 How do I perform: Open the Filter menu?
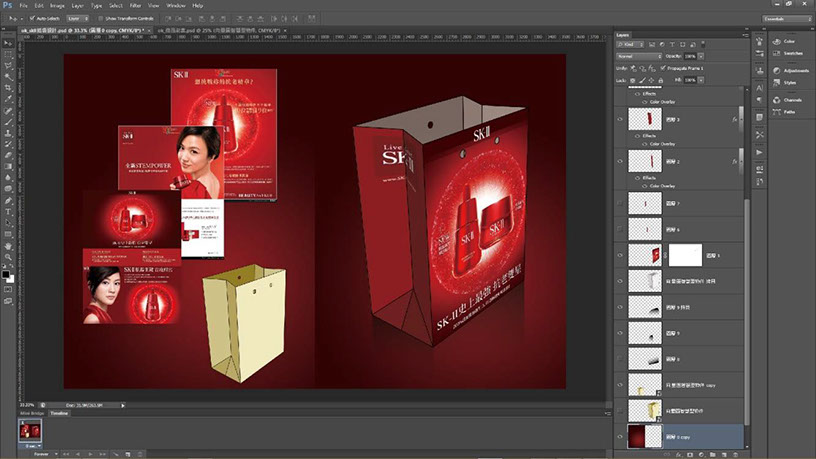coord(133,5)
